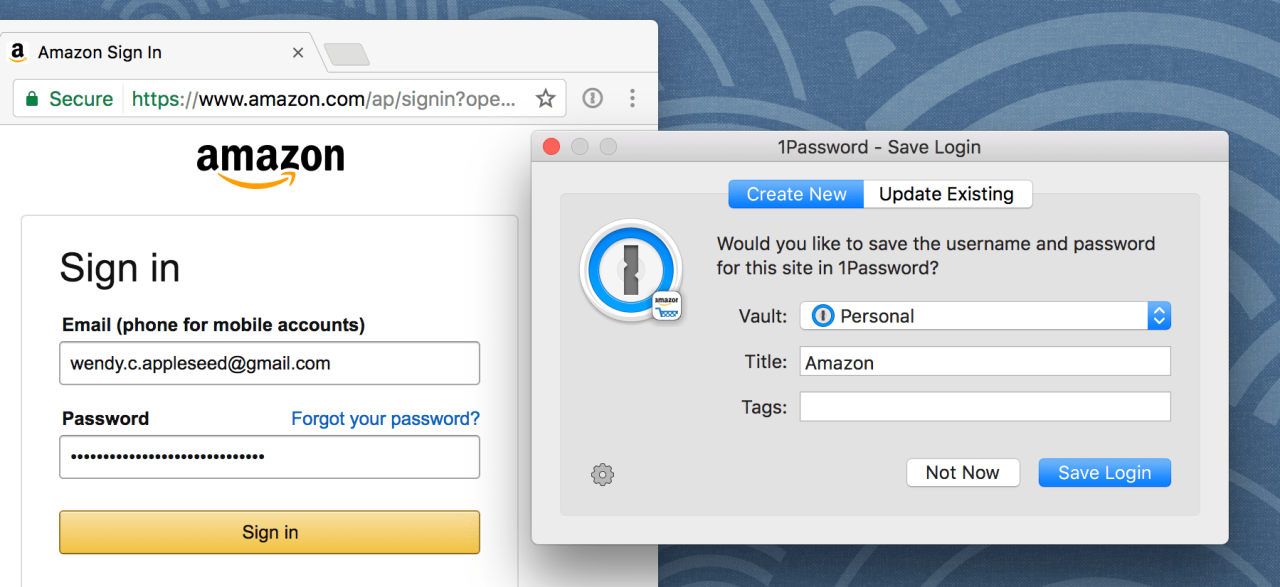
Task: Click the 1Password lock icon
Action: coord(630,268)
